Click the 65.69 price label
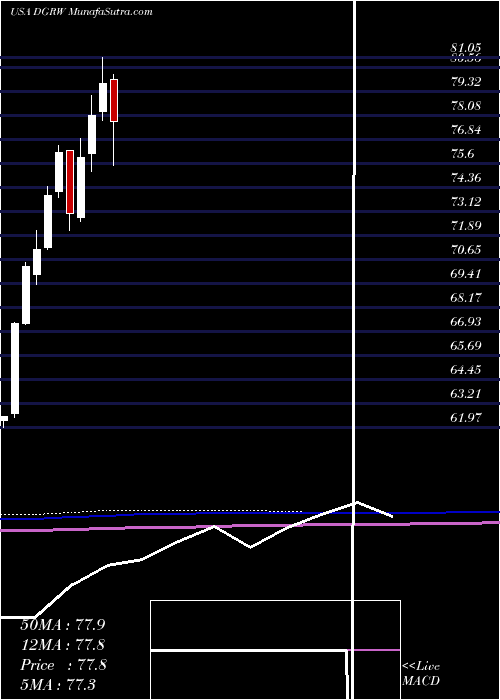The height and width of the screenshot is (700, 500). coord(466,346)
